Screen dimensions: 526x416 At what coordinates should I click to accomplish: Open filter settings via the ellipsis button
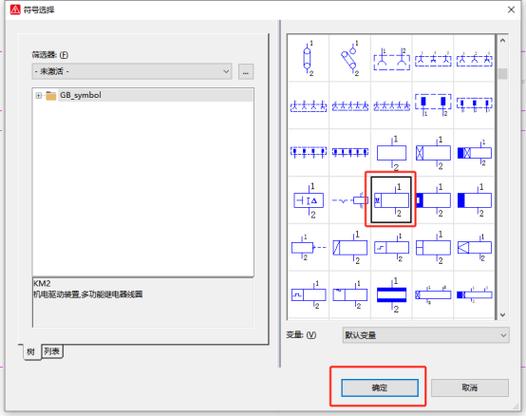(x=246, y=72)
